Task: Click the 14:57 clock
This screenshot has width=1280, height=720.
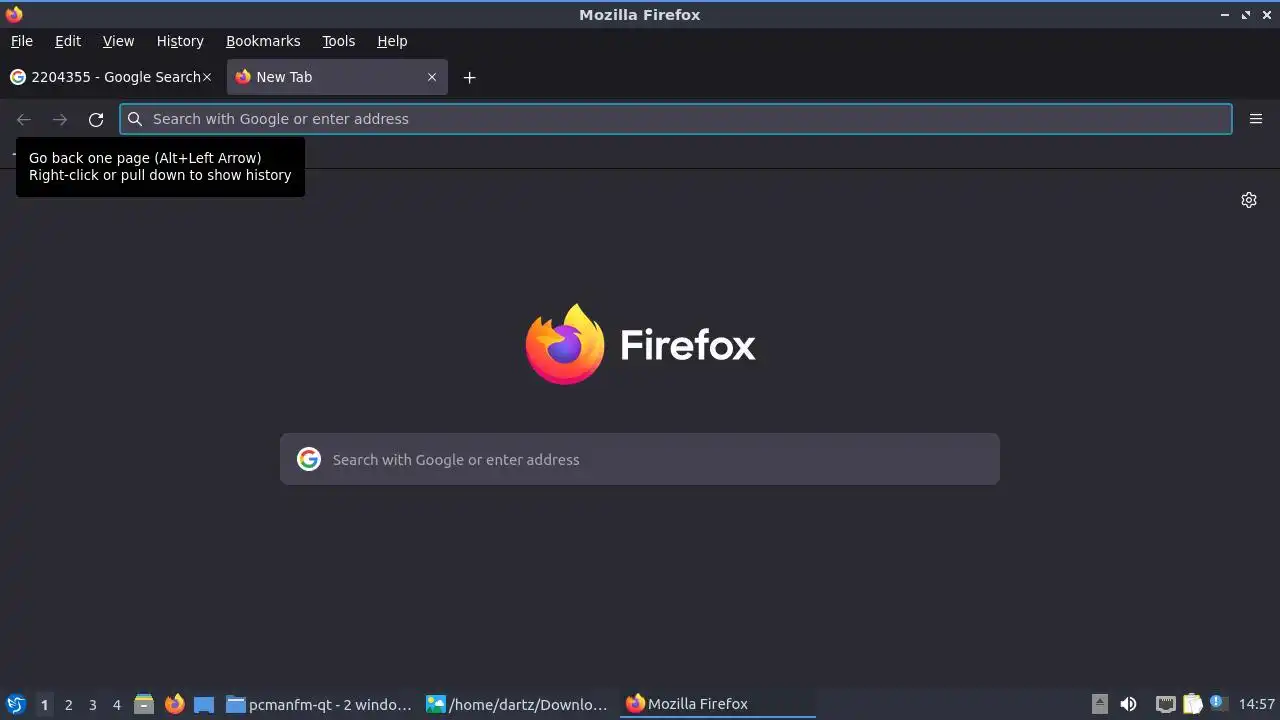Action: (1256, 704)
